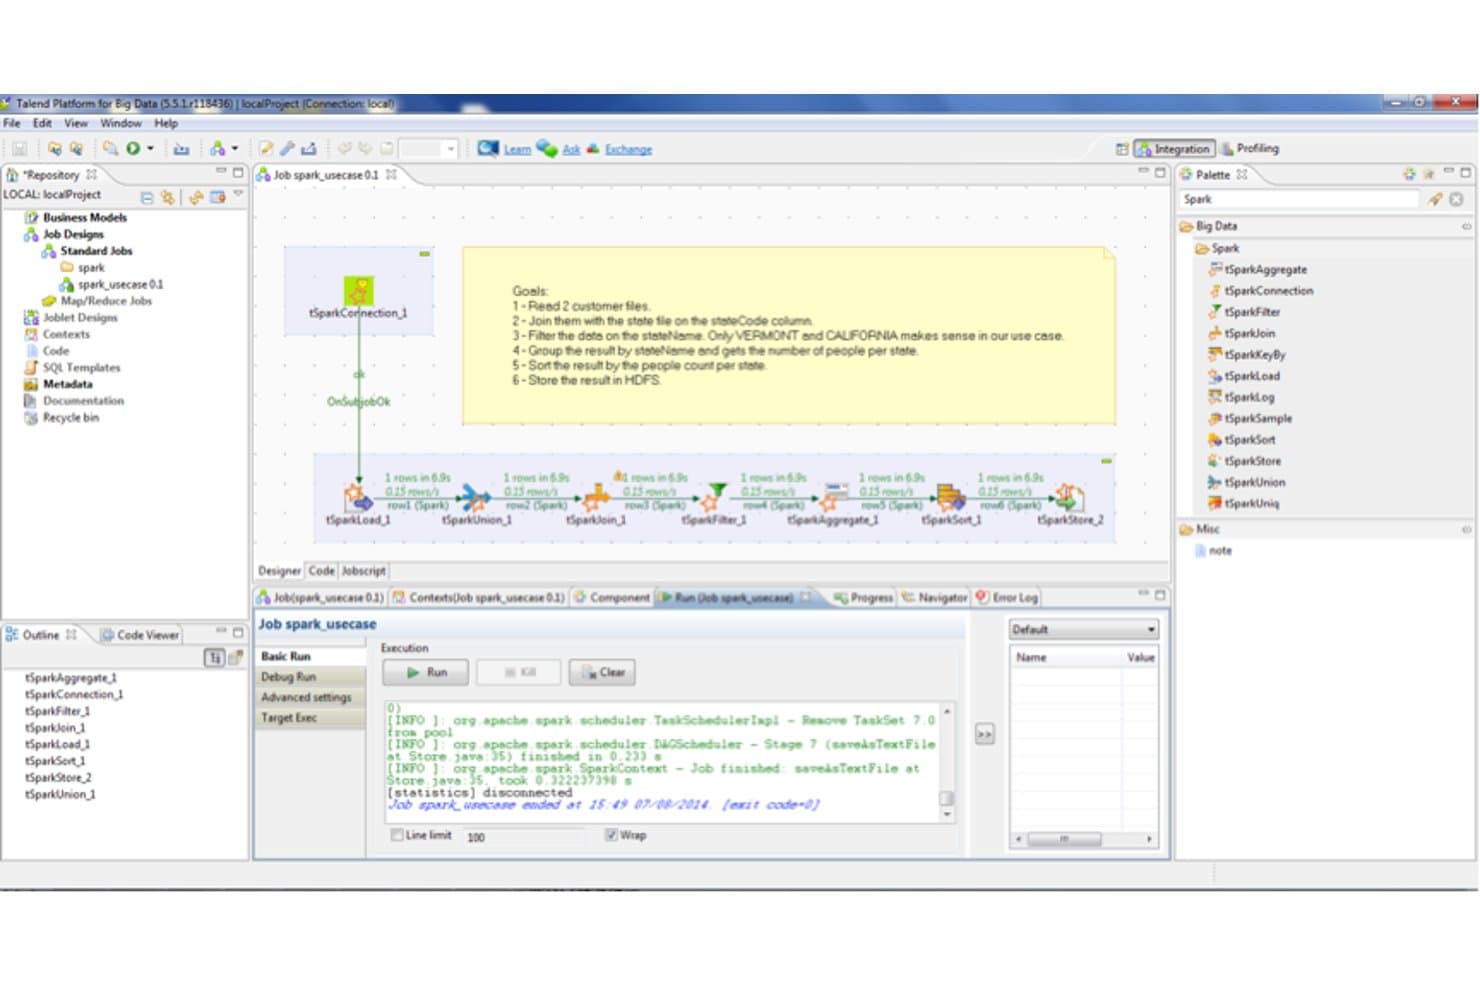Switch to the Profiling perspective
Image resolution: width=1480 pixels, height=987 pixels.
coord(1249,148)
